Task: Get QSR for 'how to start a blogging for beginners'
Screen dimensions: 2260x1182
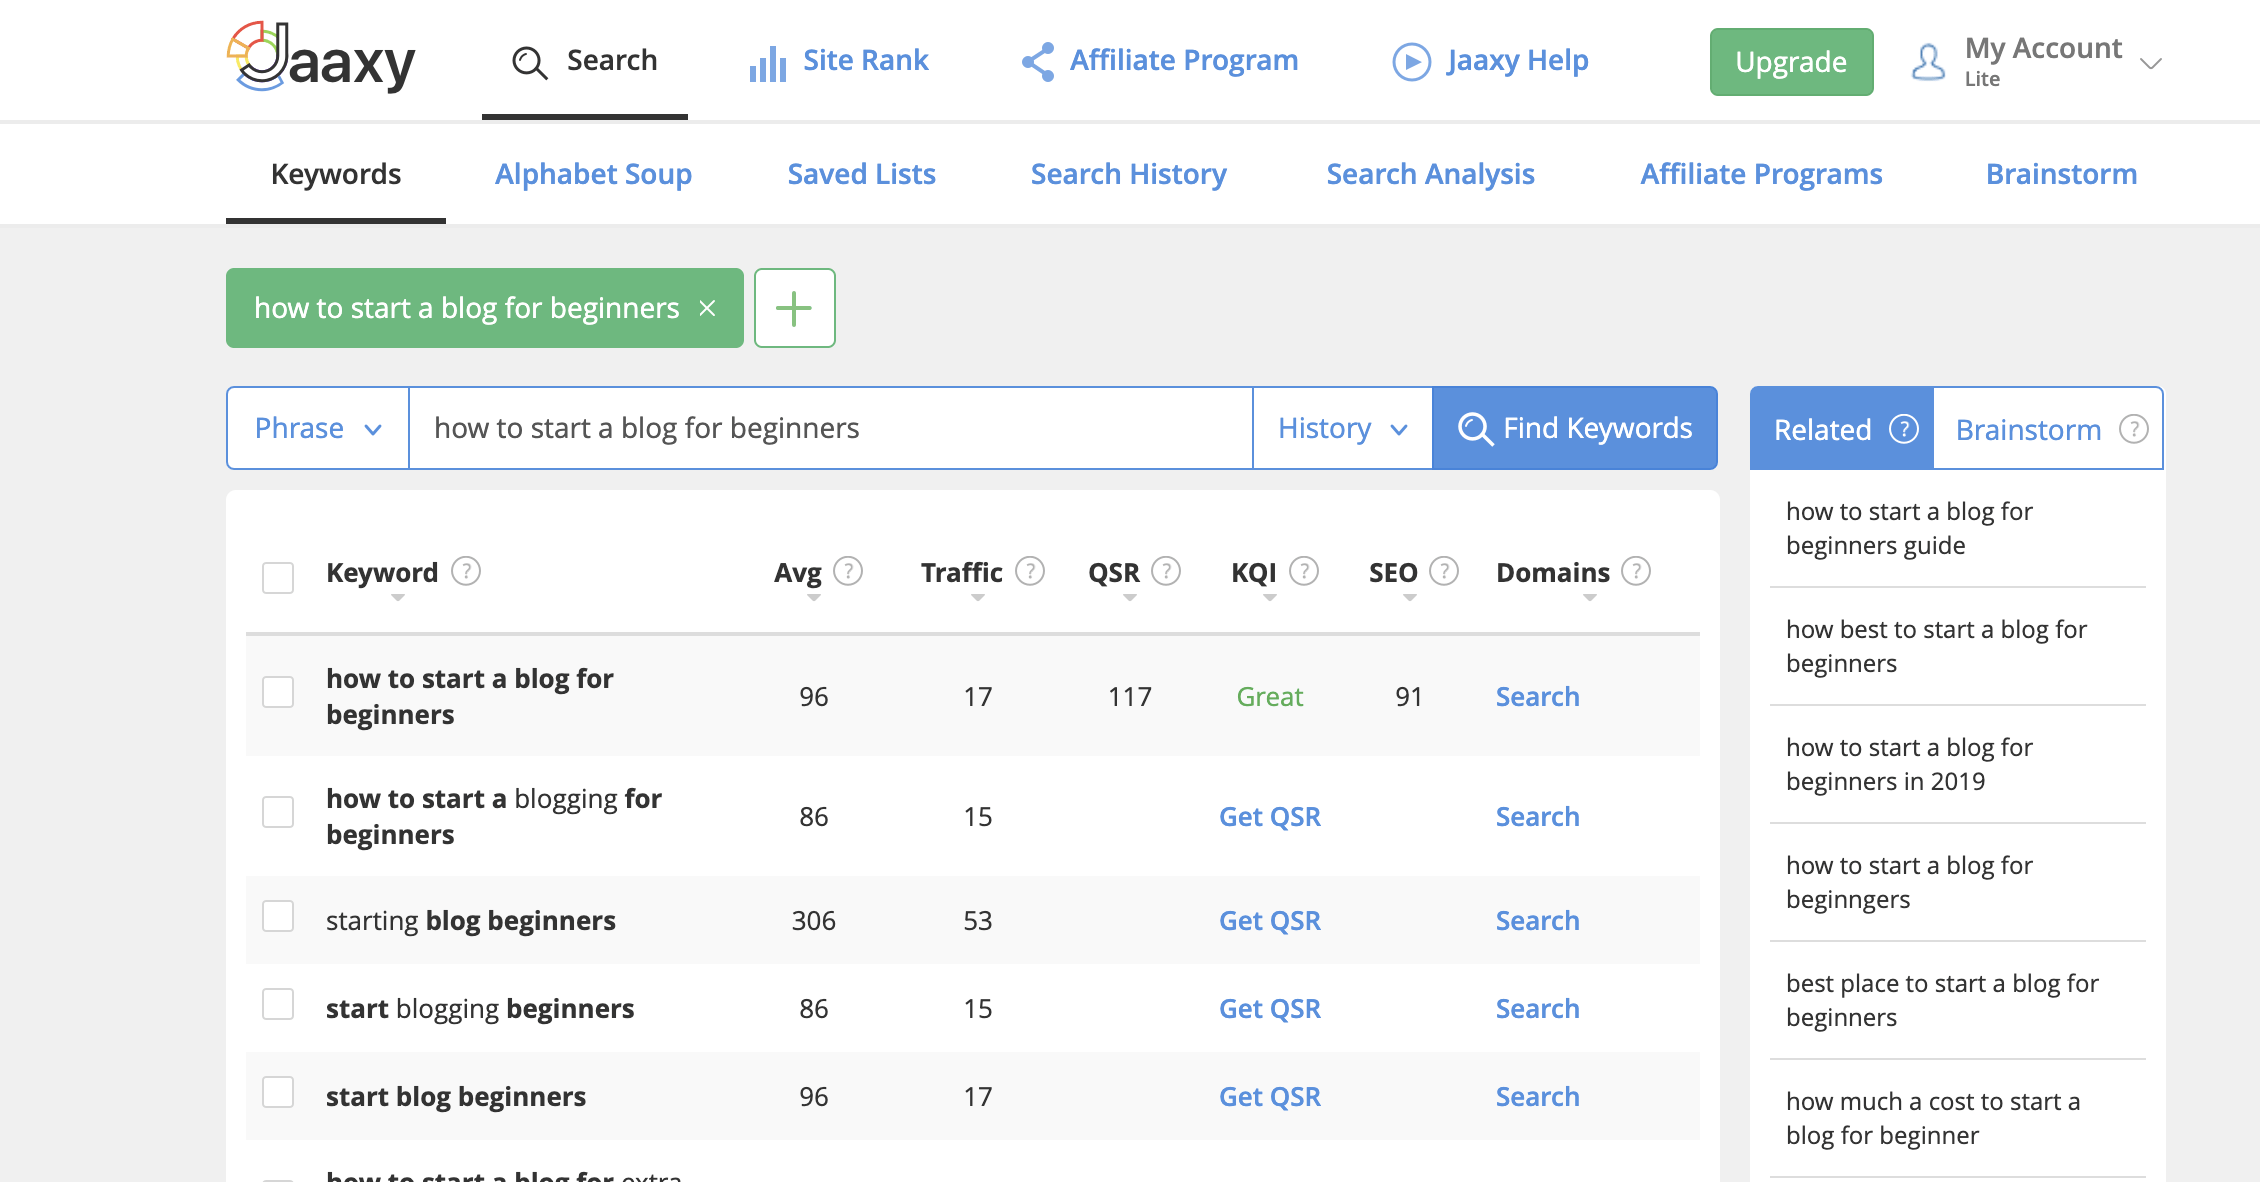Action: [1270, 816]
